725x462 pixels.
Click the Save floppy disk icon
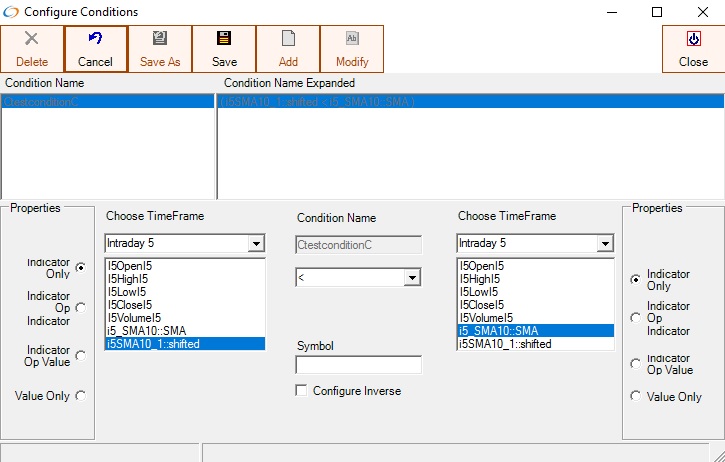click(224, 39)
